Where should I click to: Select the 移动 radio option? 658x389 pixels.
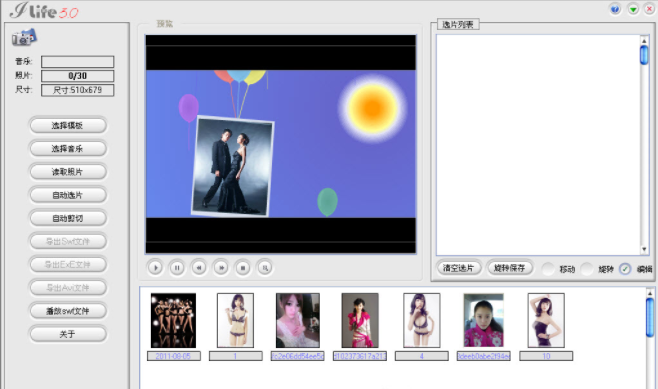[x=548, y=269]
